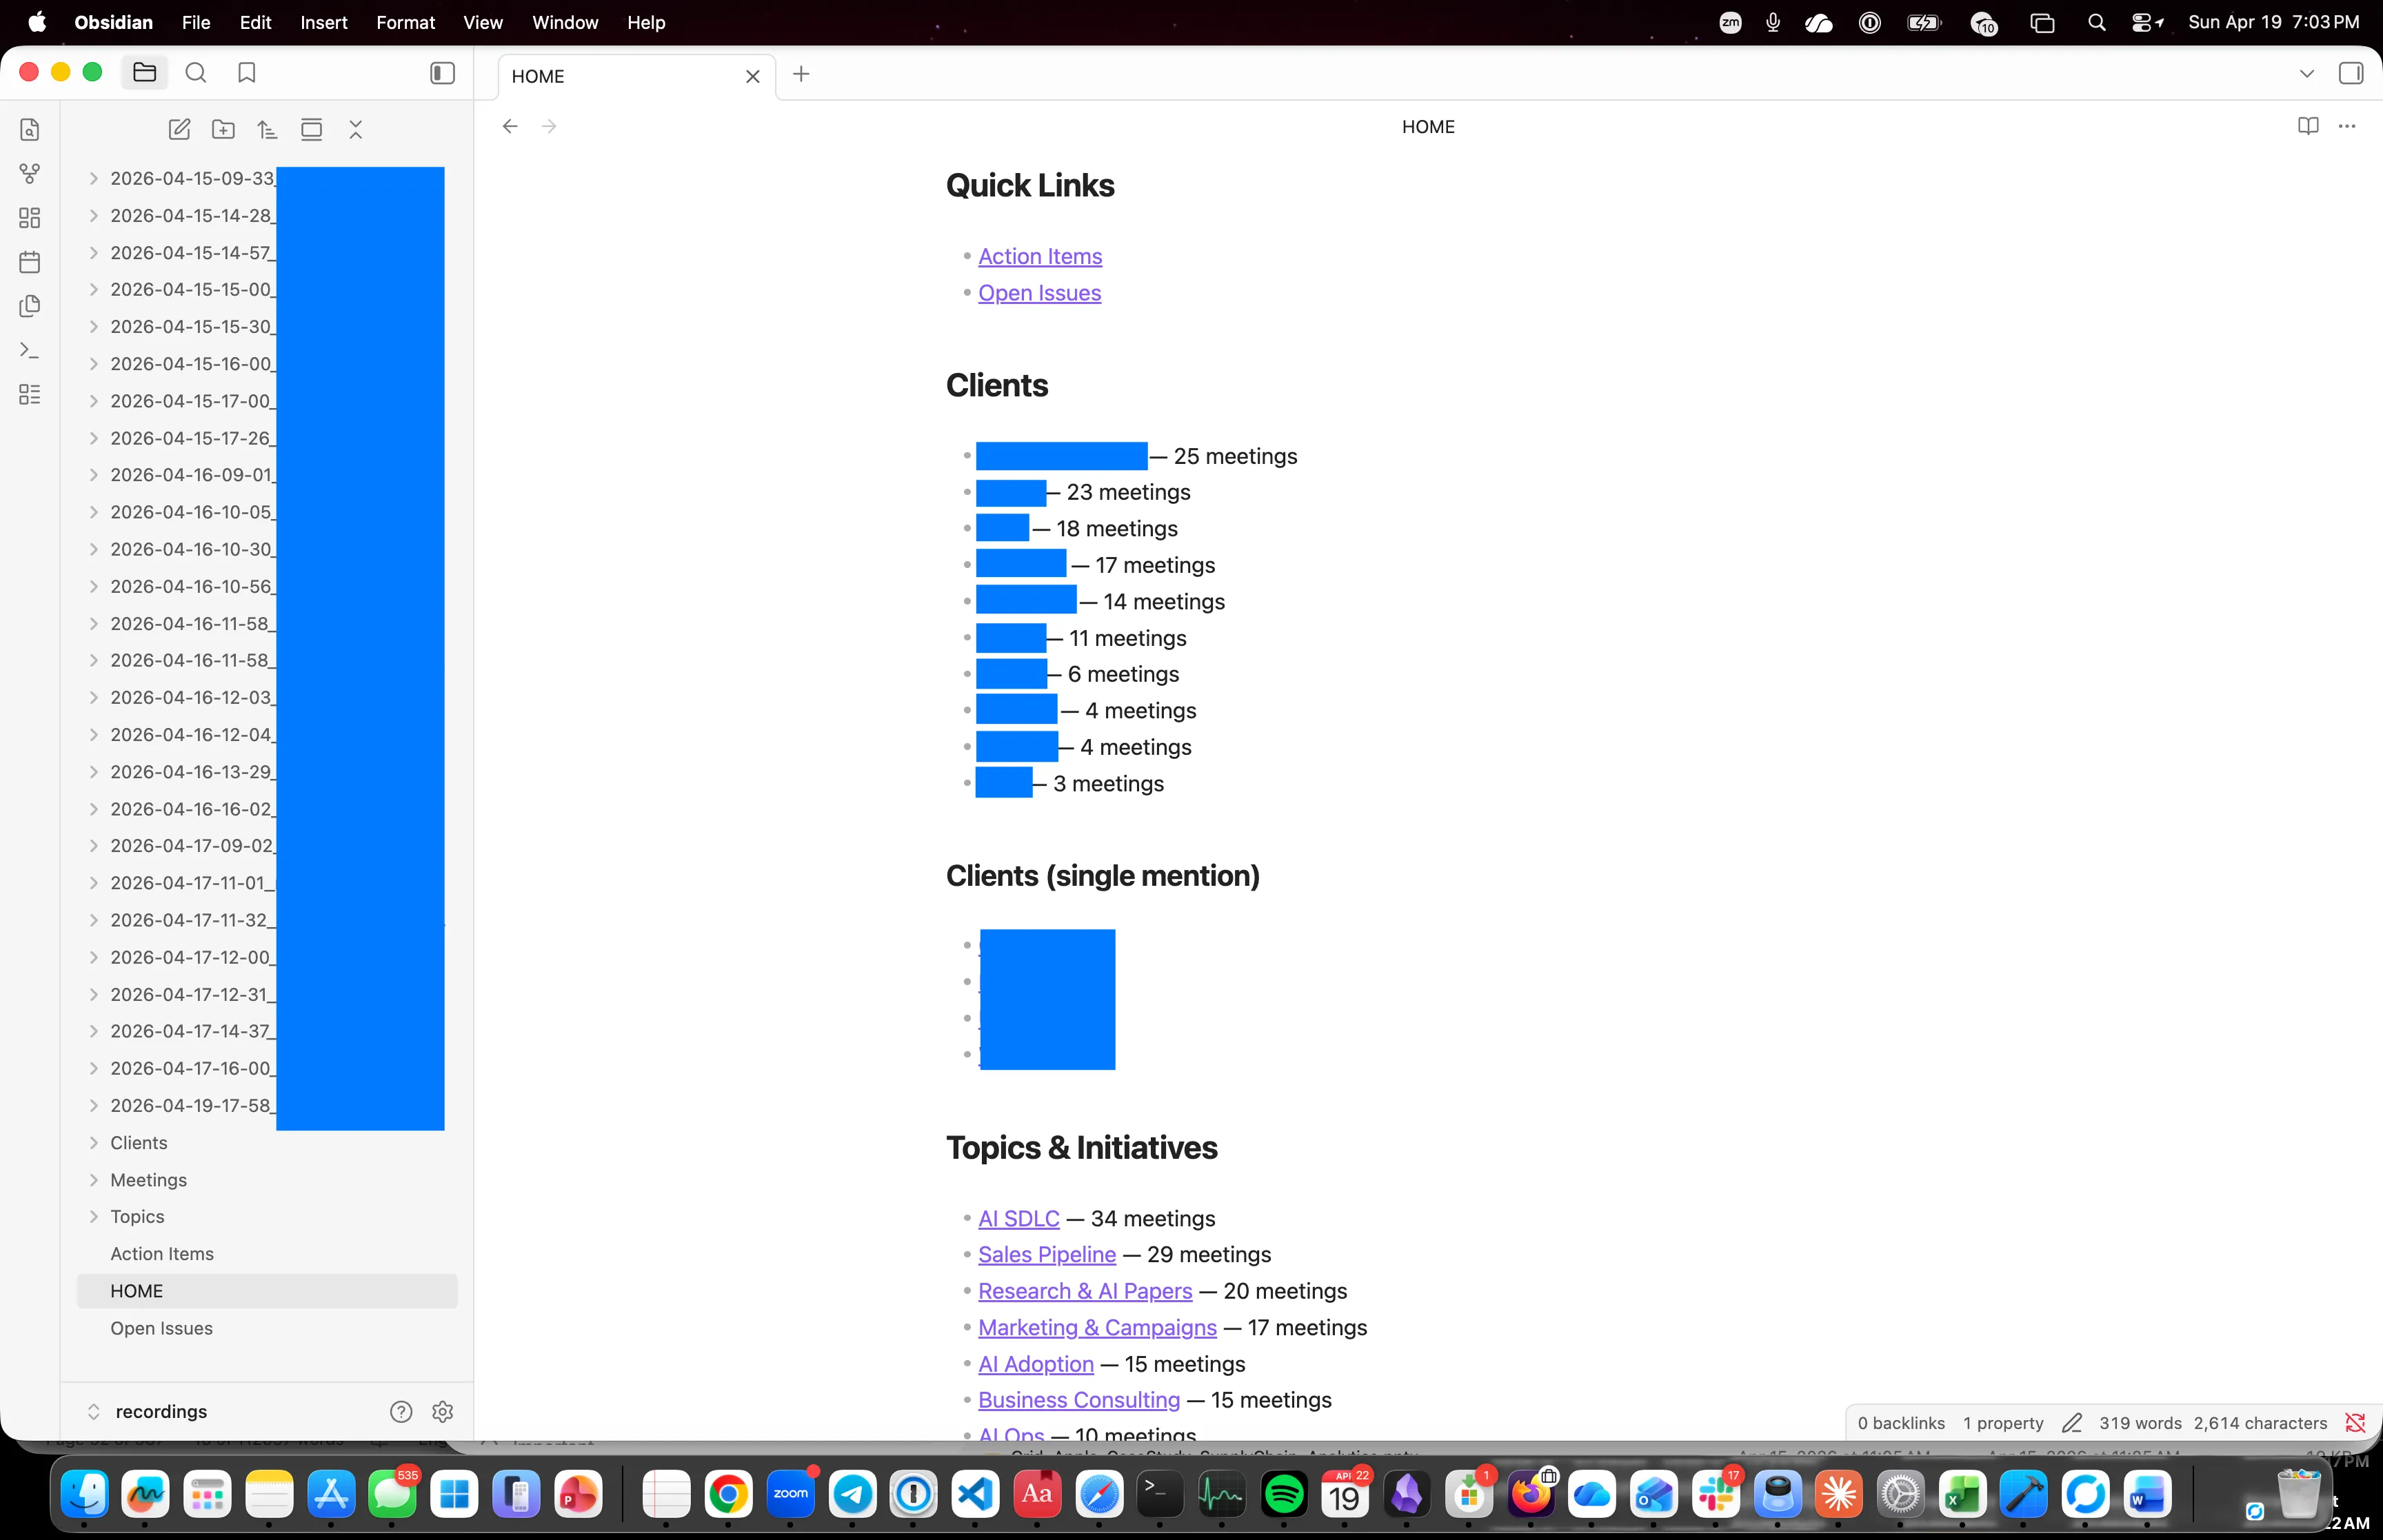Open Marketing & Campaigns link

[1097, 1327]
